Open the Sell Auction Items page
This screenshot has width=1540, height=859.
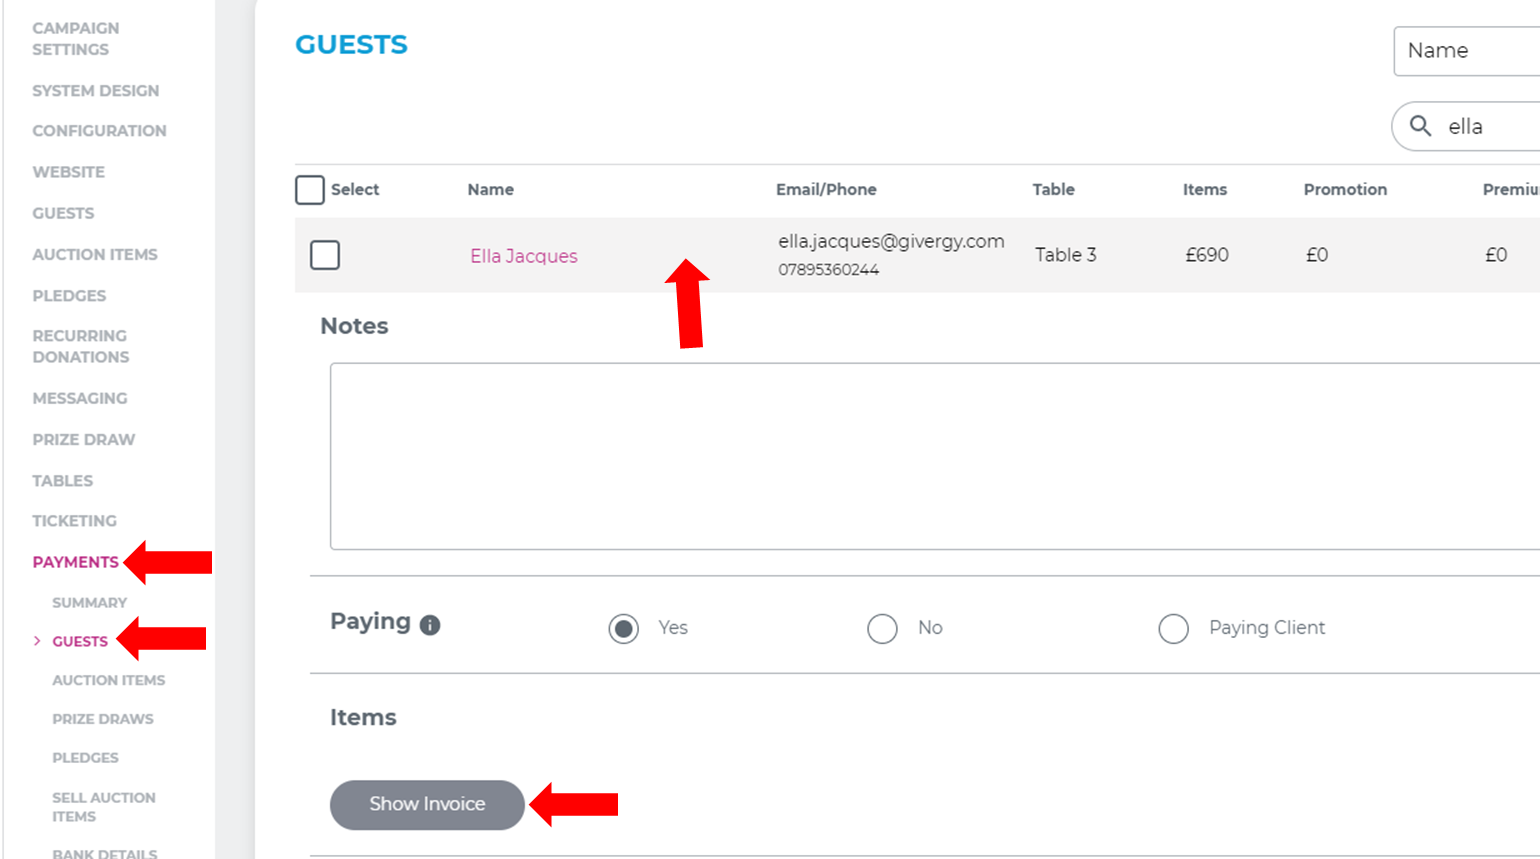103,806
